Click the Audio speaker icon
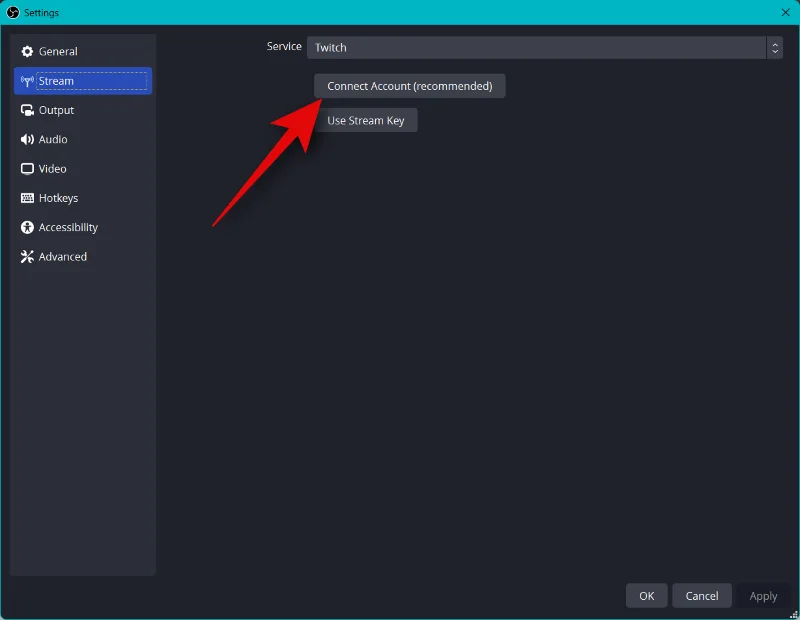This screenshot has height=620, width=800. pos(27,139)
